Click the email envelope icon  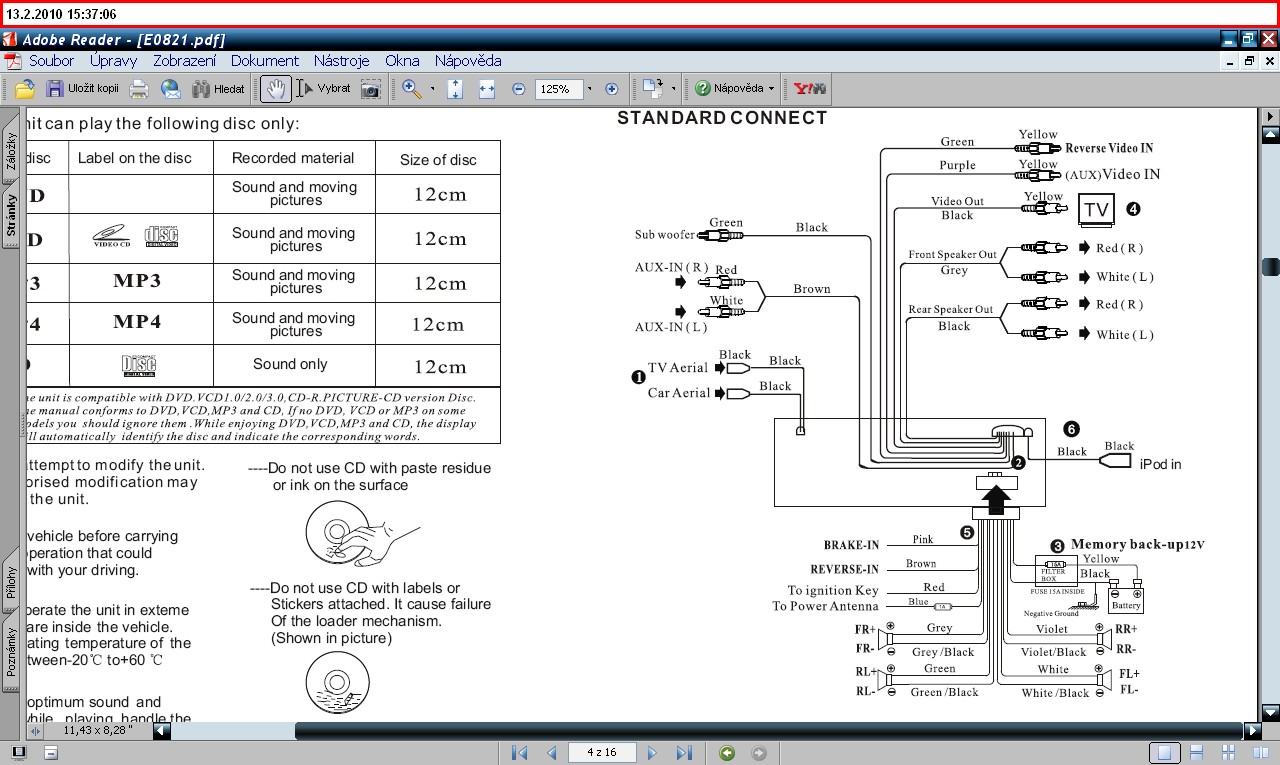click(171, 89)
